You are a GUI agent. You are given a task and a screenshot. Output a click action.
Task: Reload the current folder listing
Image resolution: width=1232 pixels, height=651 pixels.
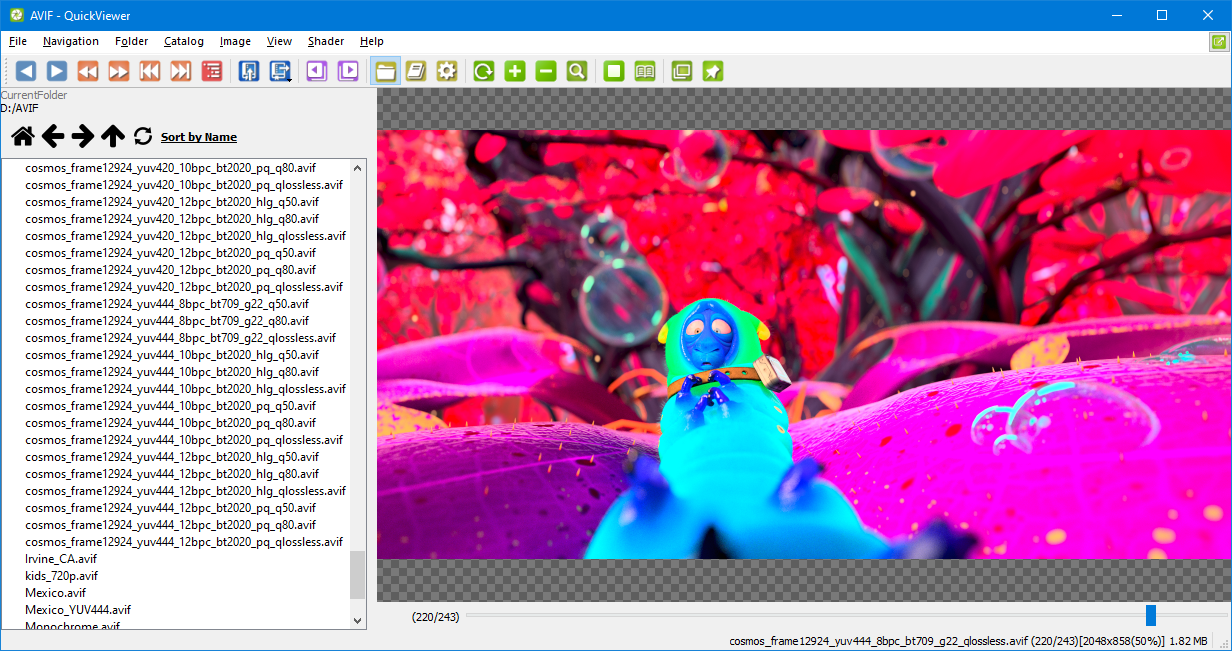(143, 136)
